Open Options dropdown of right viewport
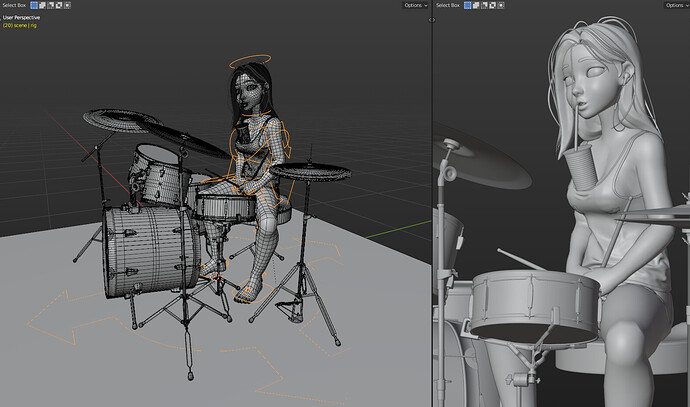Image resolution: width=690 pixels, height=407 pixels. (677, 5)
